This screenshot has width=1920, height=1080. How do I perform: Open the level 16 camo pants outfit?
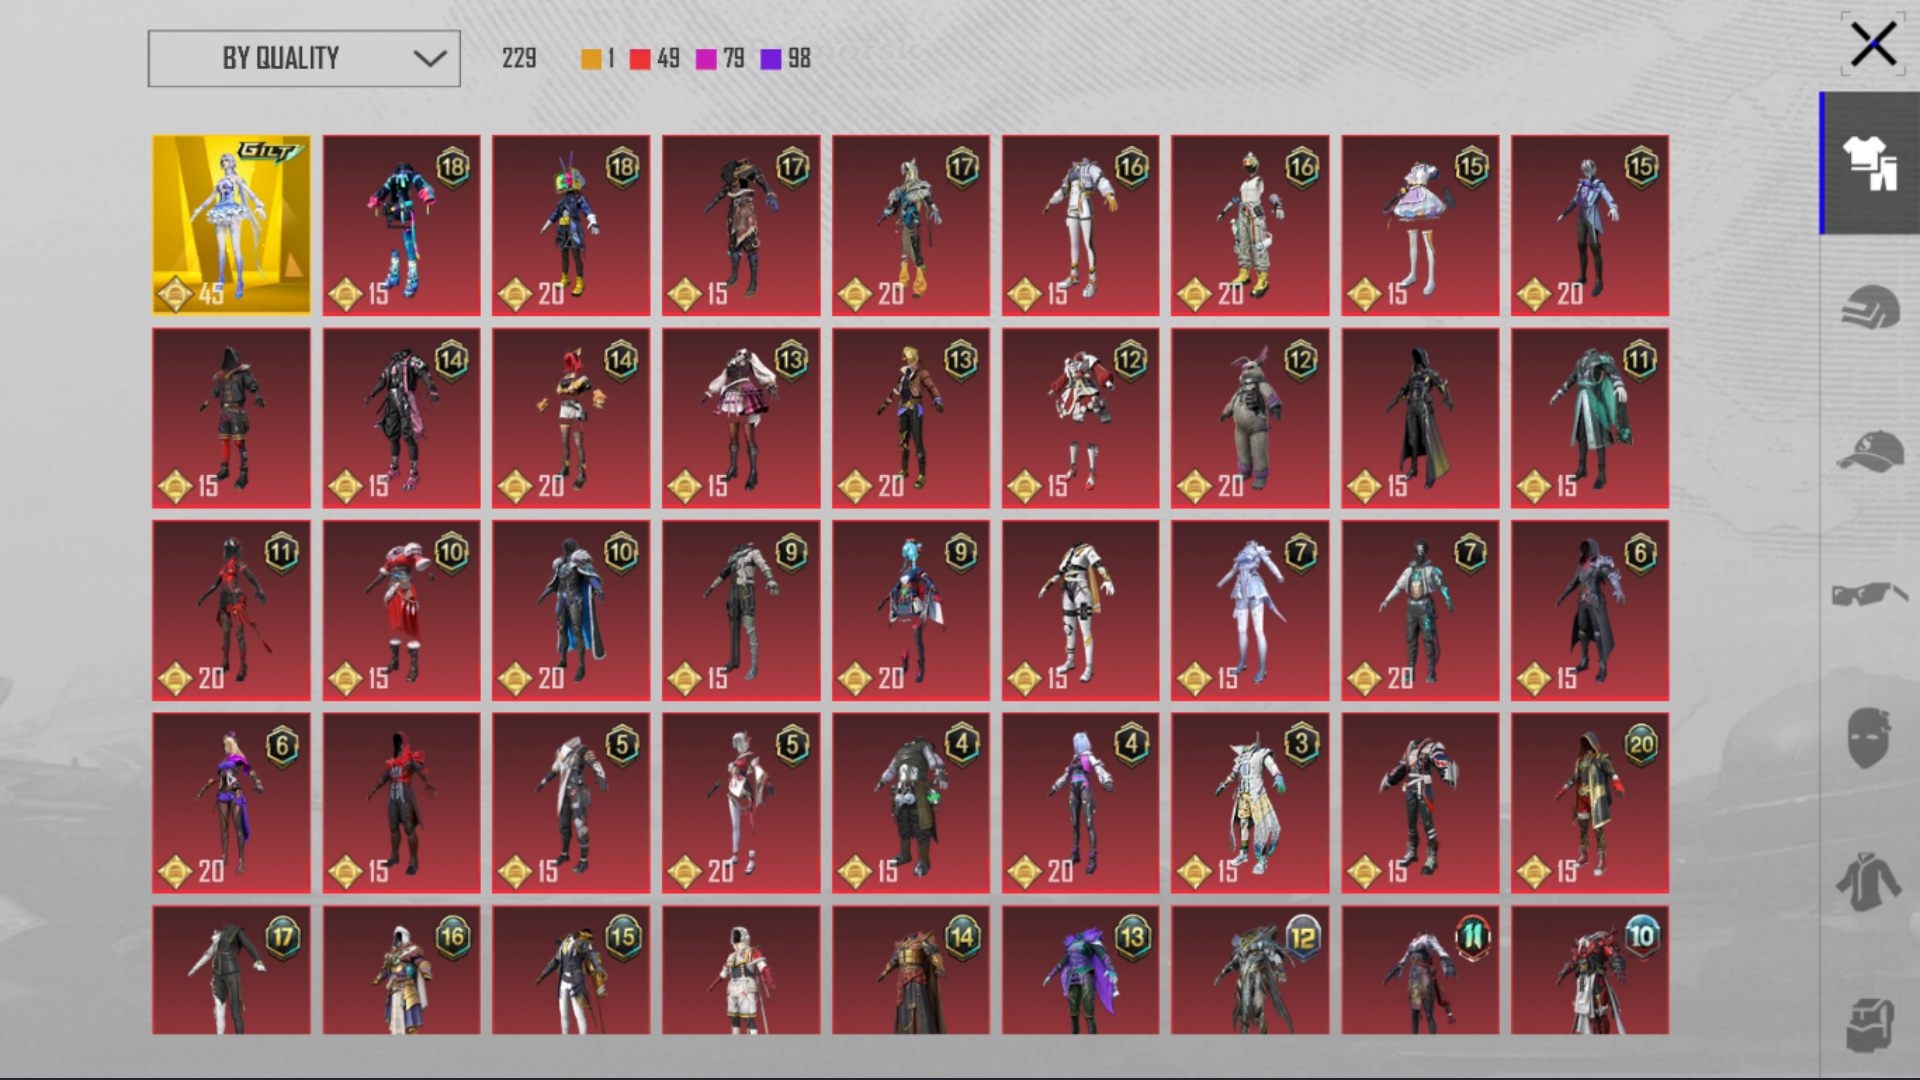(x=1250, y=225)
